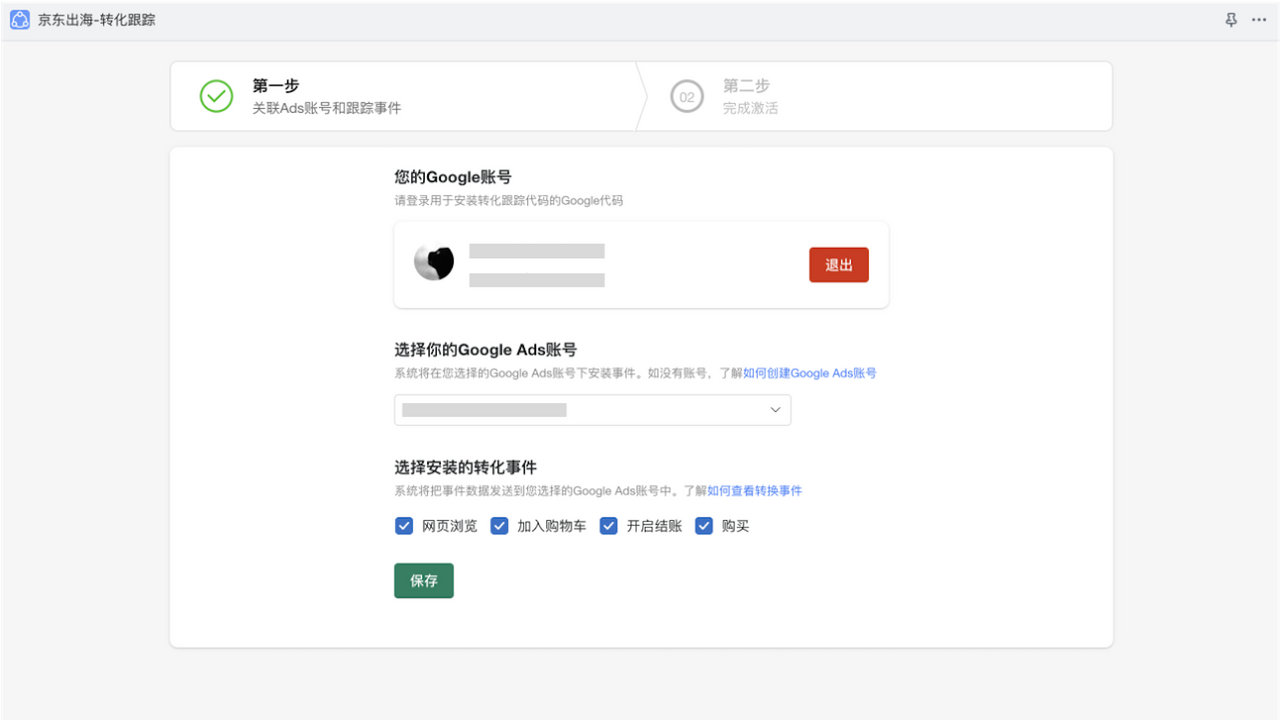Click 完成激活 subtitle text
Viewport: 1280px width, 720px height.
[751, 108]
